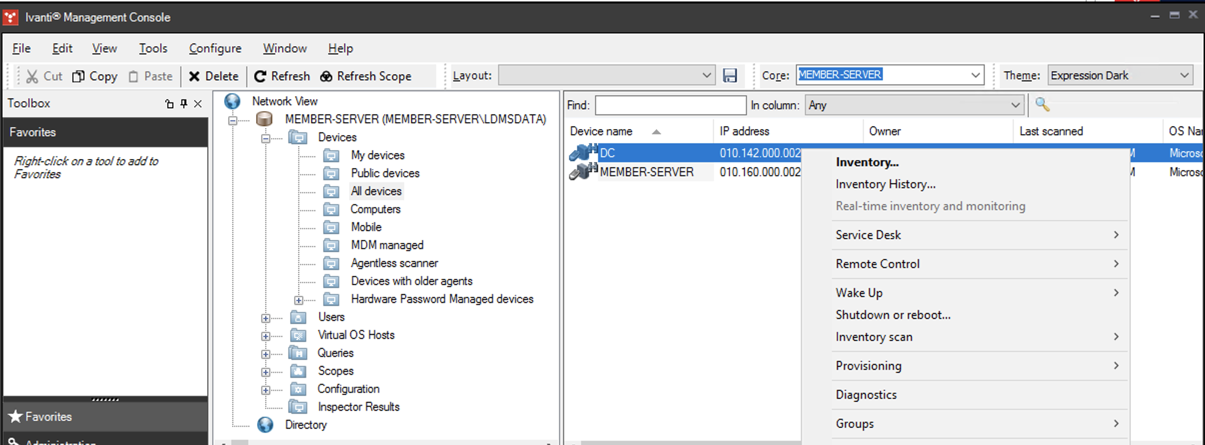Click the Public devices folder icon
1205x445 pixels.
point(332,173)
